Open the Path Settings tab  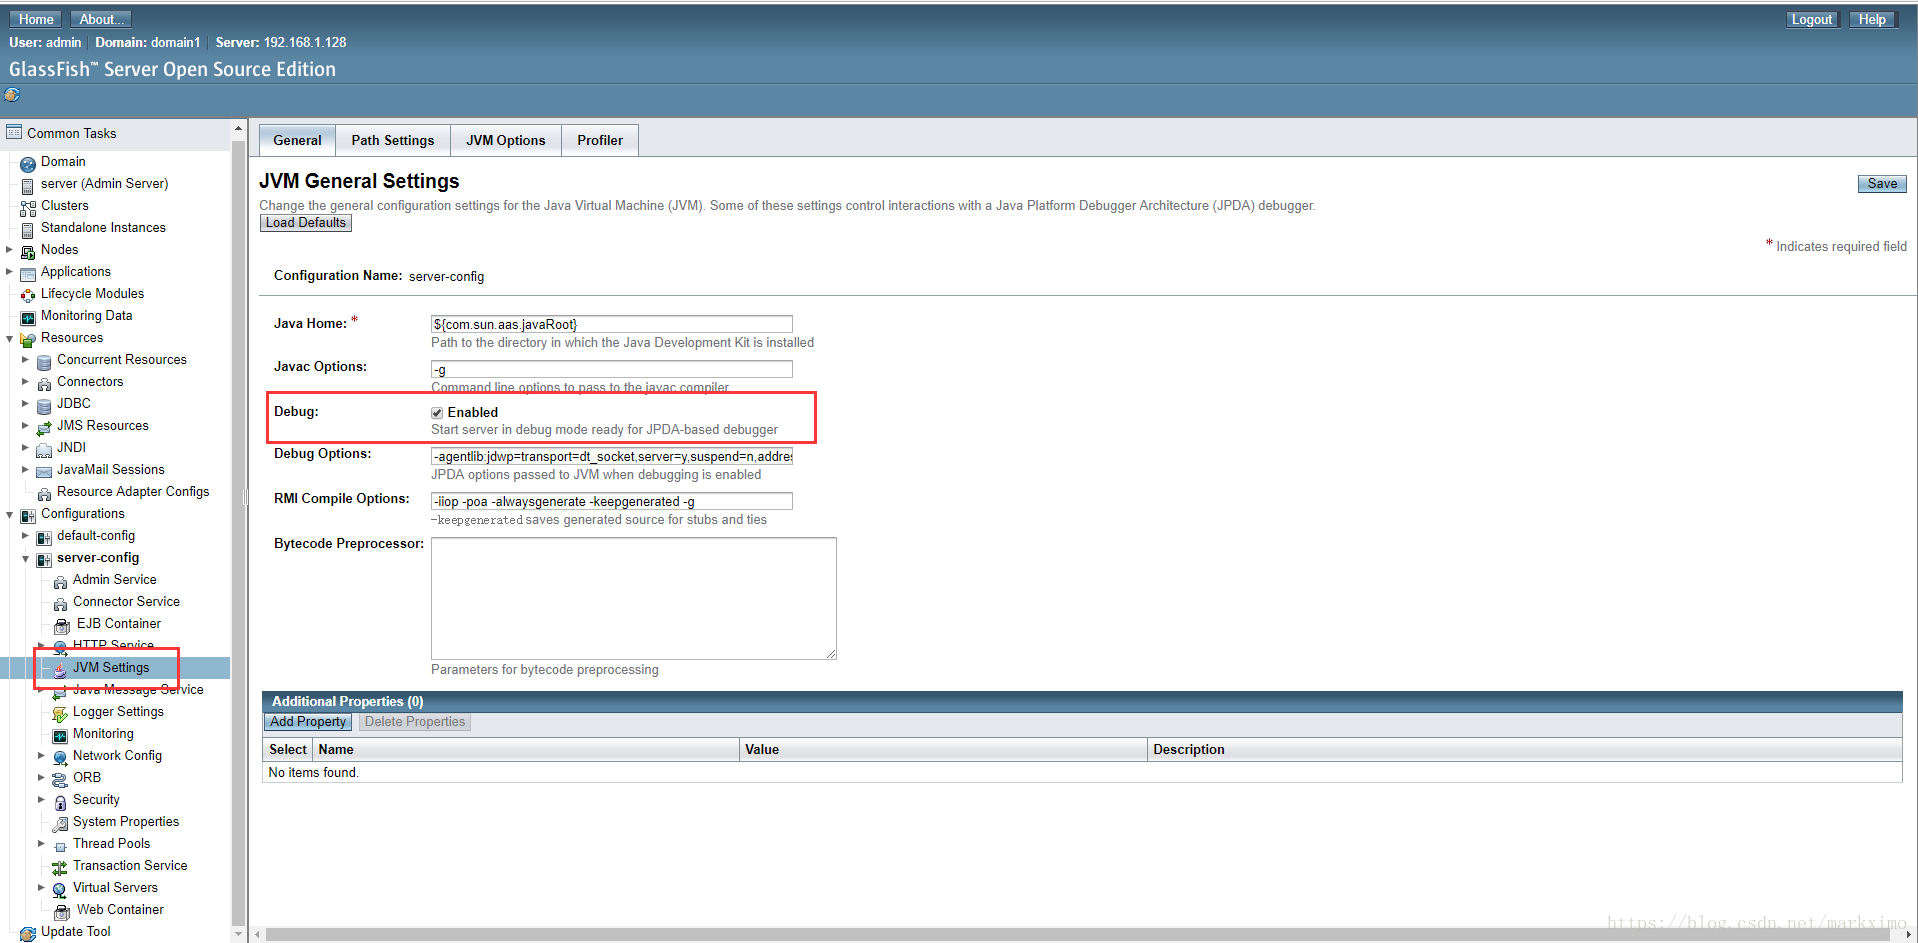tap(392, 140)
